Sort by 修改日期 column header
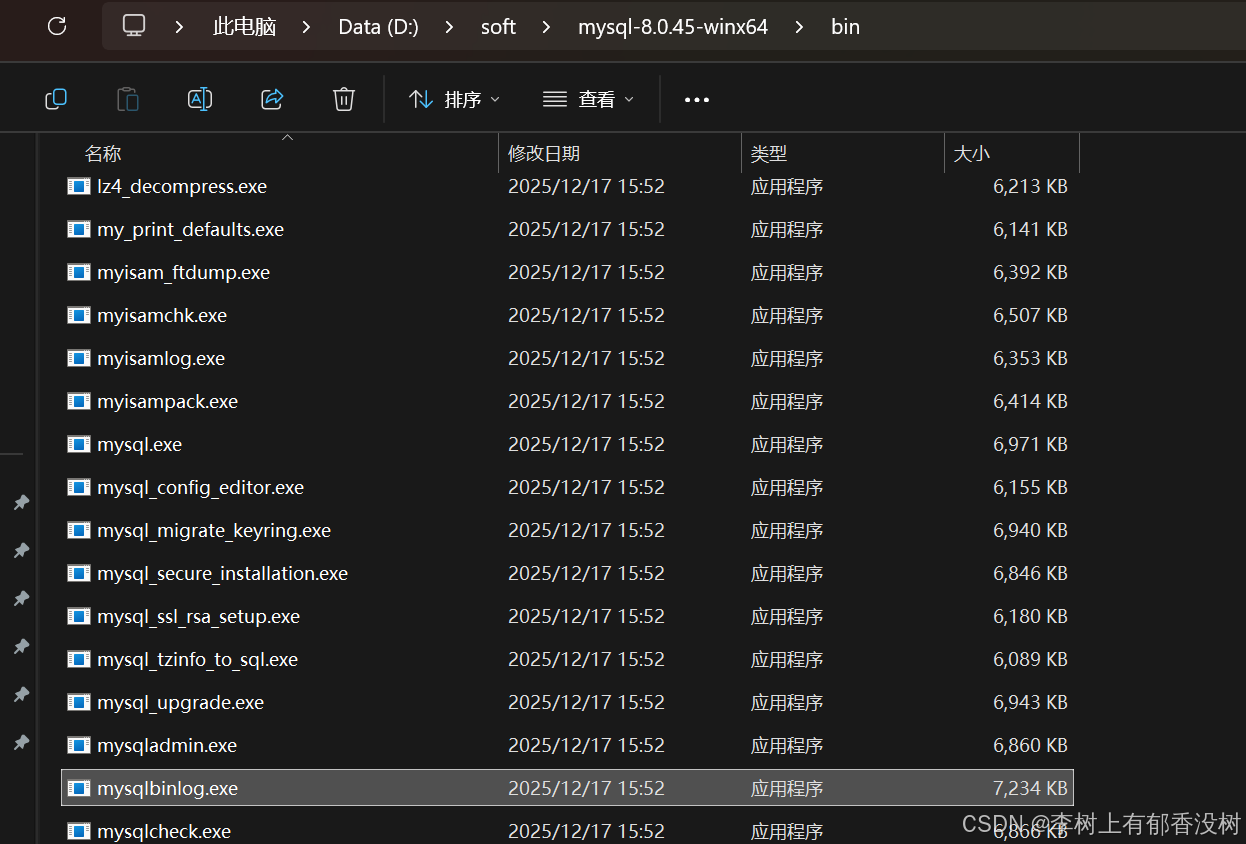 tap(544, 153)
